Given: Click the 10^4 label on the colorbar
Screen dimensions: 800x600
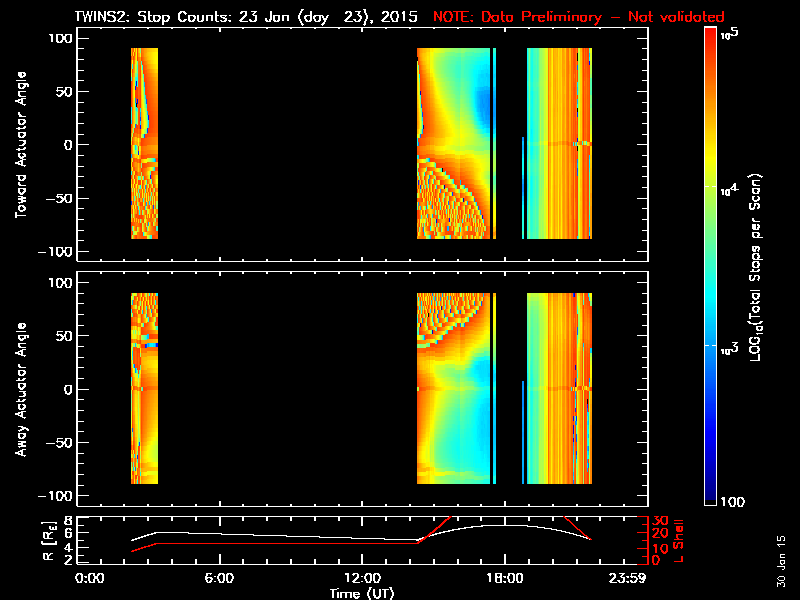Looking at the screenshot, I should pos(729,190).
